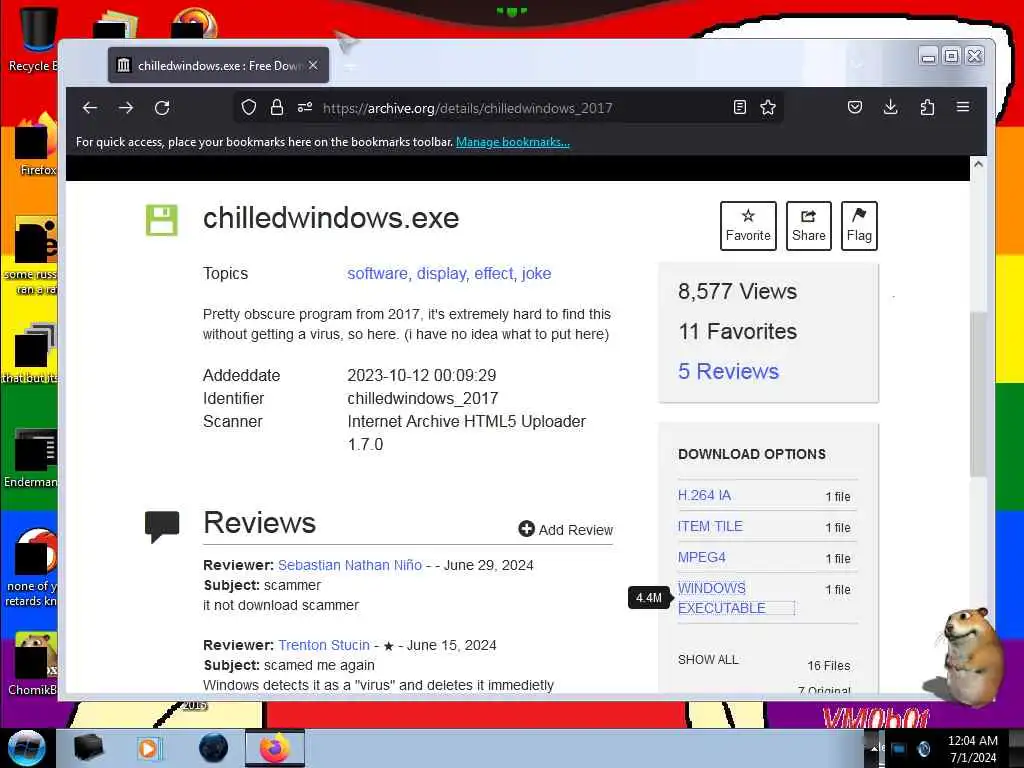Screen dimensions: 1024x768
Task: Click the '11 Favorites' text
Action: 737,332
